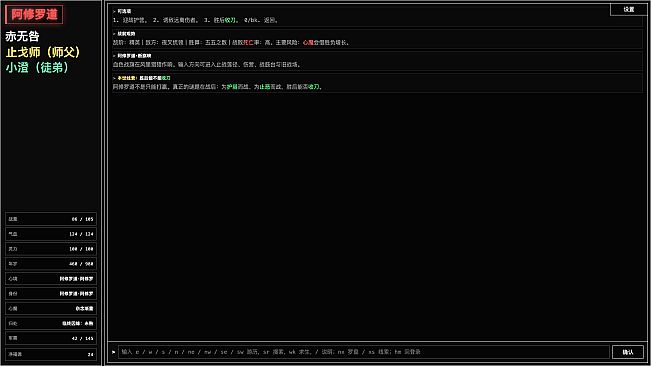Click the bottom stat row showing 24

(51, 354)
